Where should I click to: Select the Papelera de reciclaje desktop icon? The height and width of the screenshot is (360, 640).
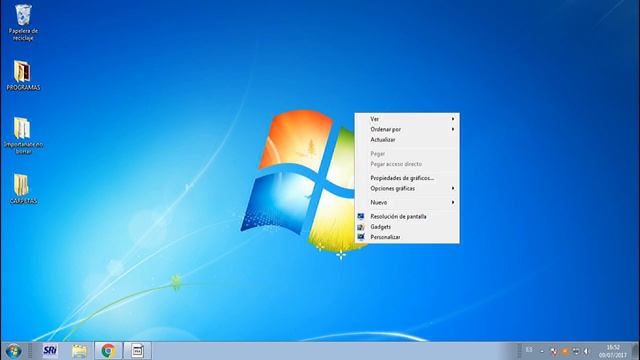click(23, 22)
